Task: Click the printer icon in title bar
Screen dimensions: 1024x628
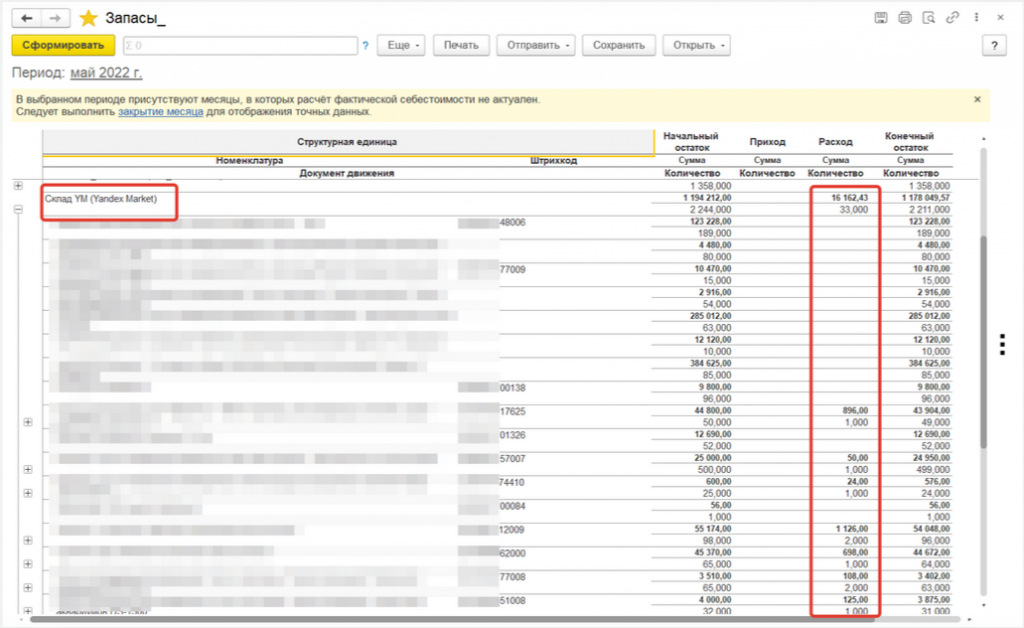Action: [x=905, y=18]
